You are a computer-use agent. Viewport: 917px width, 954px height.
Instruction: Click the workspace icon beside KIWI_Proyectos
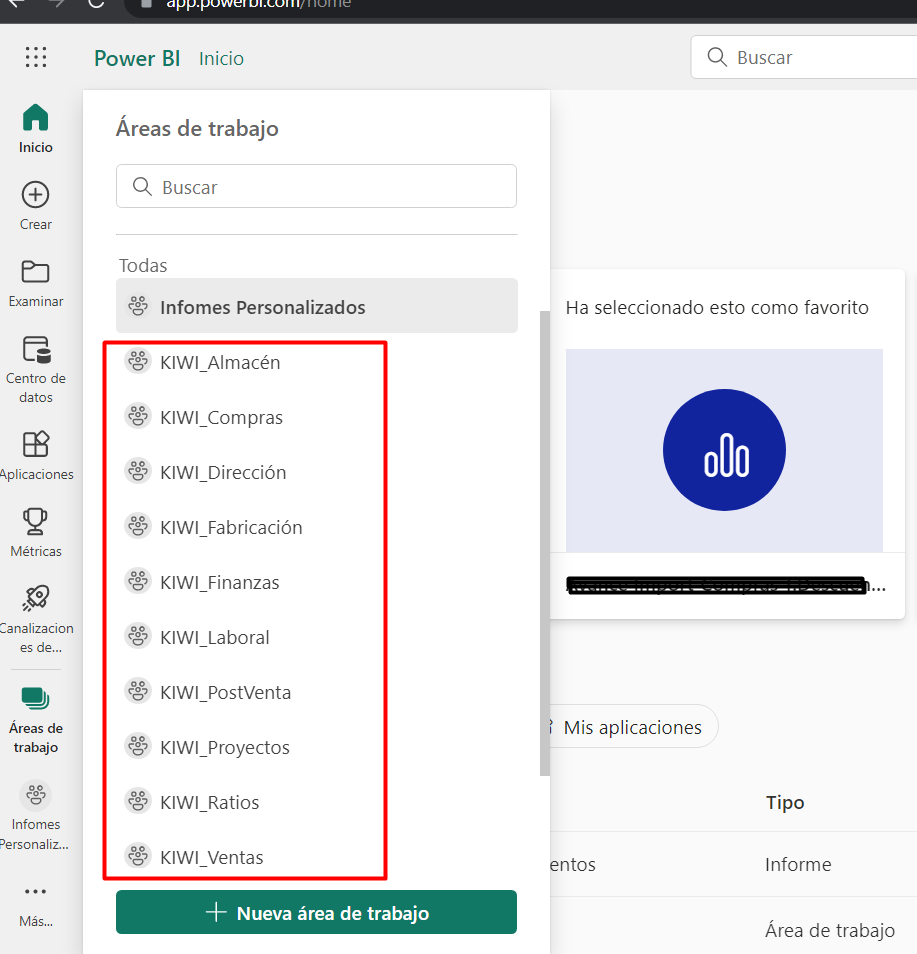tap(138, 746)
